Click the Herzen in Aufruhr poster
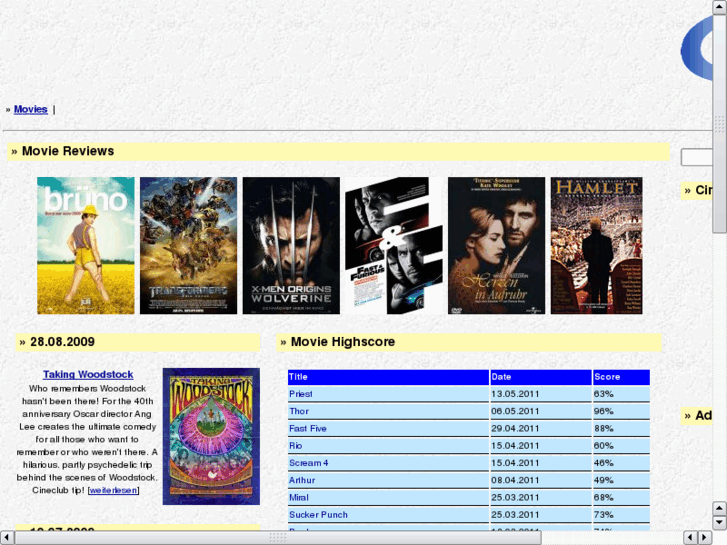This screenshot has width=727, height=545. tap(497, 245)
